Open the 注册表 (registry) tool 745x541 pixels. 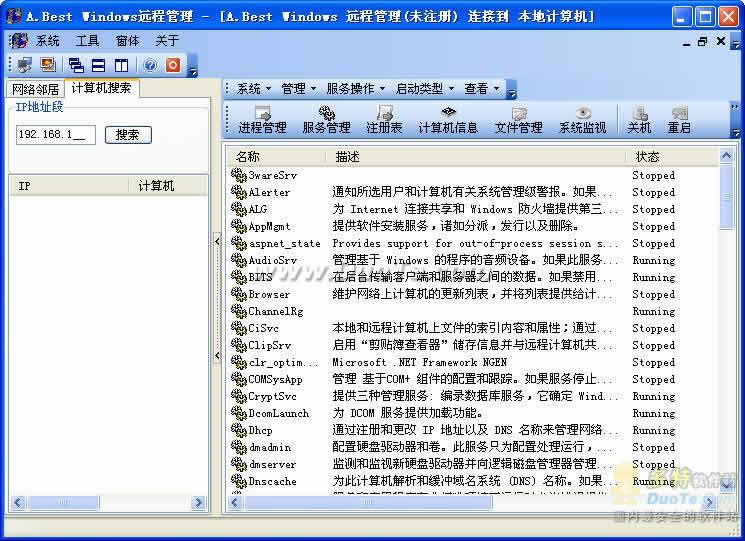coord(384,120)
